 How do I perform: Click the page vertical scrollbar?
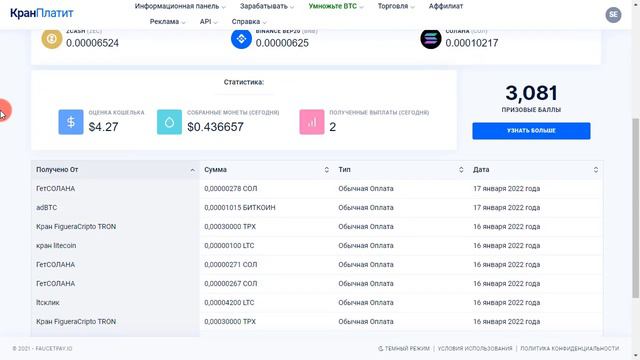click(636, 208)
